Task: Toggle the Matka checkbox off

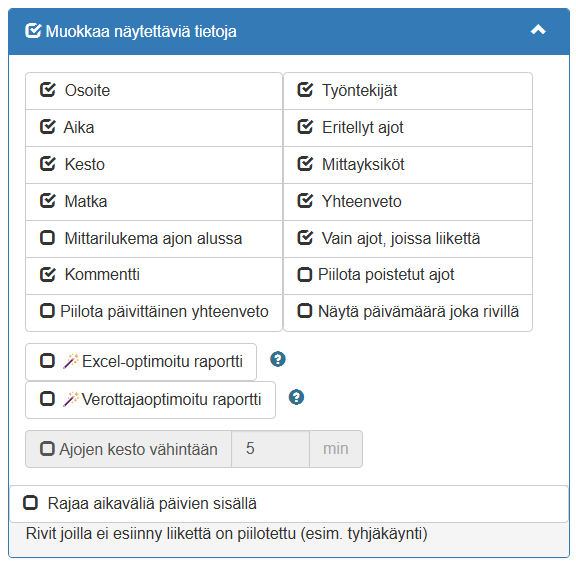Action: coord(47,201)
